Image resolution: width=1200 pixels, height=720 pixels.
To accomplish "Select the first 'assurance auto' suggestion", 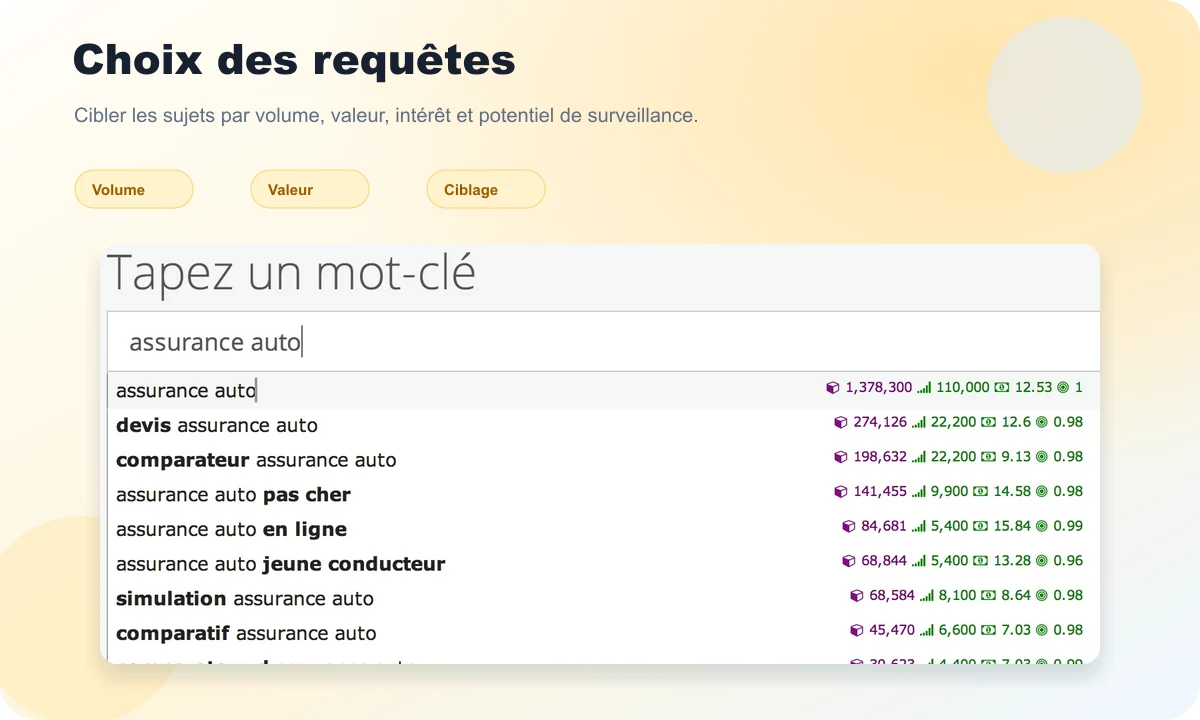I will pyautogui.click(x=603, y=390).
